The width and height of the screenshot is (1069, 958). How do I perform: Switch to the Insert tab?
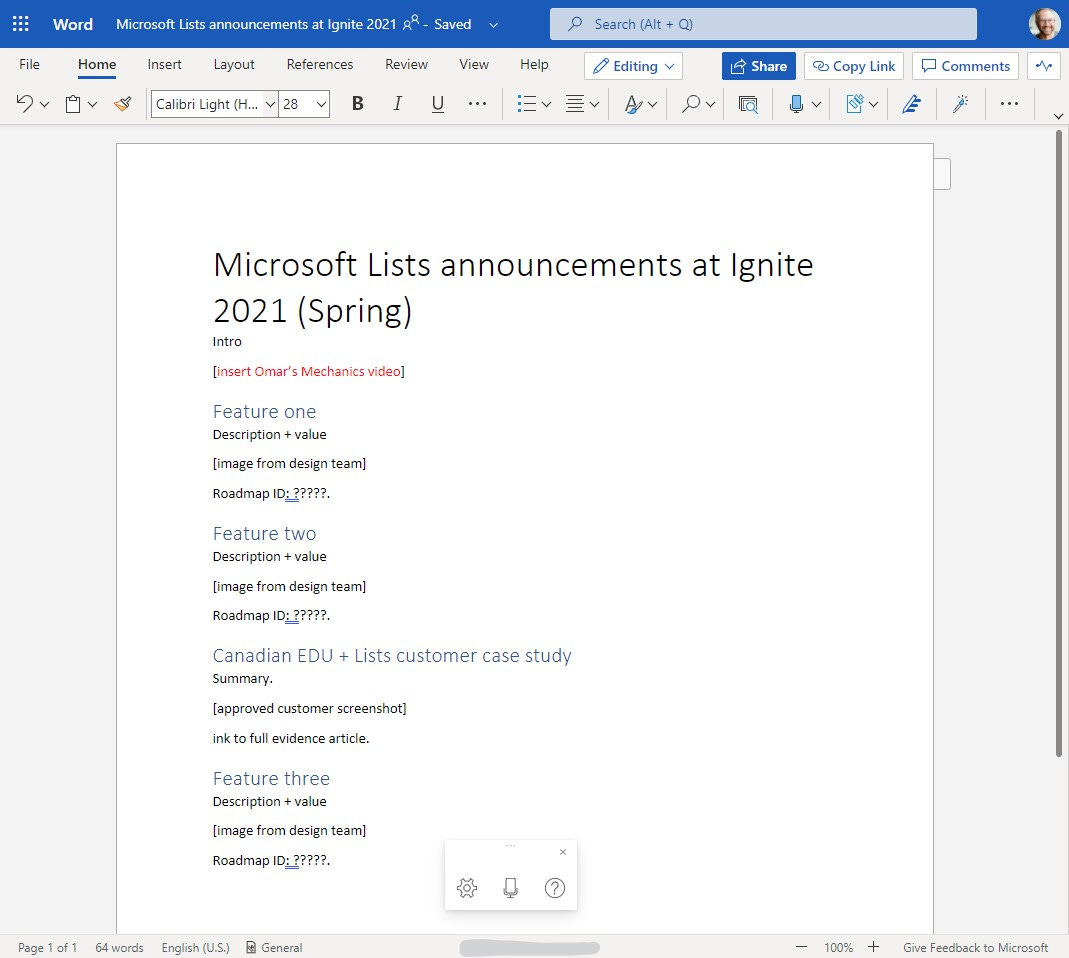pos(164,64)
